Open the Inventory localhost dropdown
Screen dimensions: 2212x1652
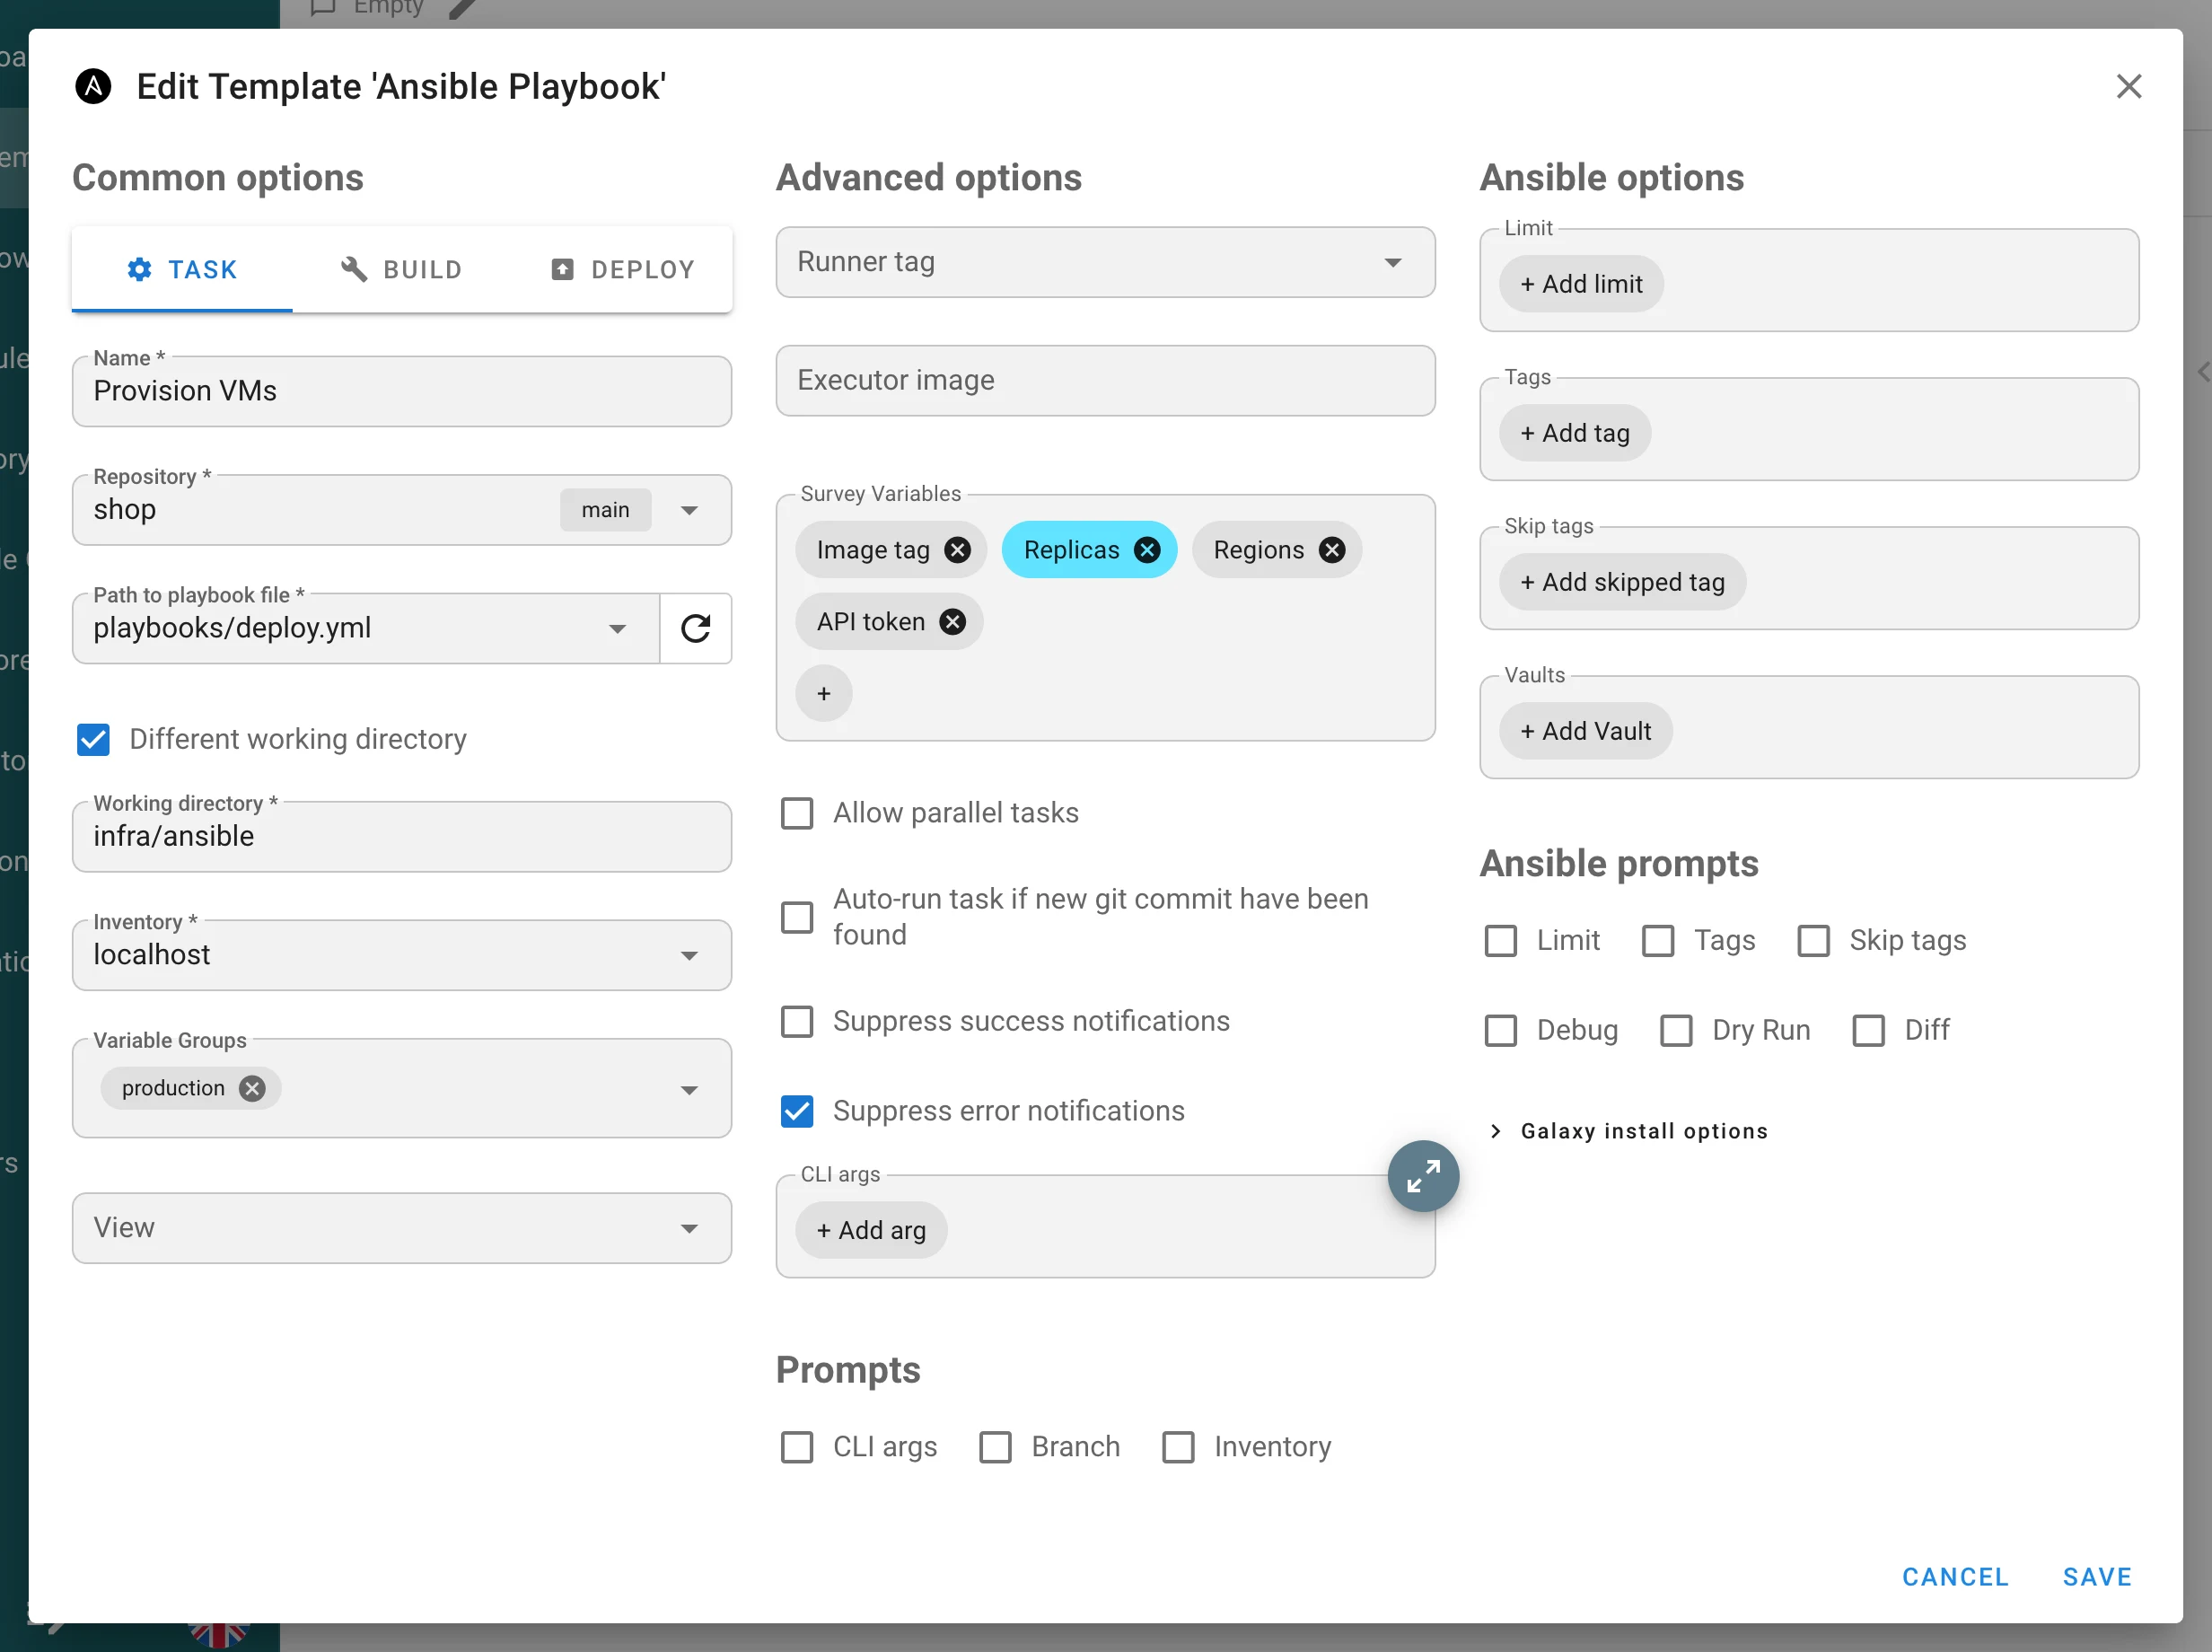pyautogui.click(x=401, y=955)
